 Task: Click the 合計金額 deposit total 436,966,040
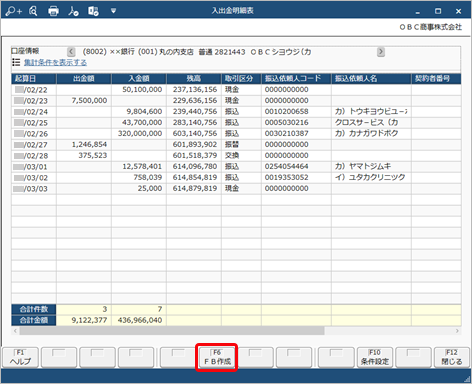click(140, 320)
